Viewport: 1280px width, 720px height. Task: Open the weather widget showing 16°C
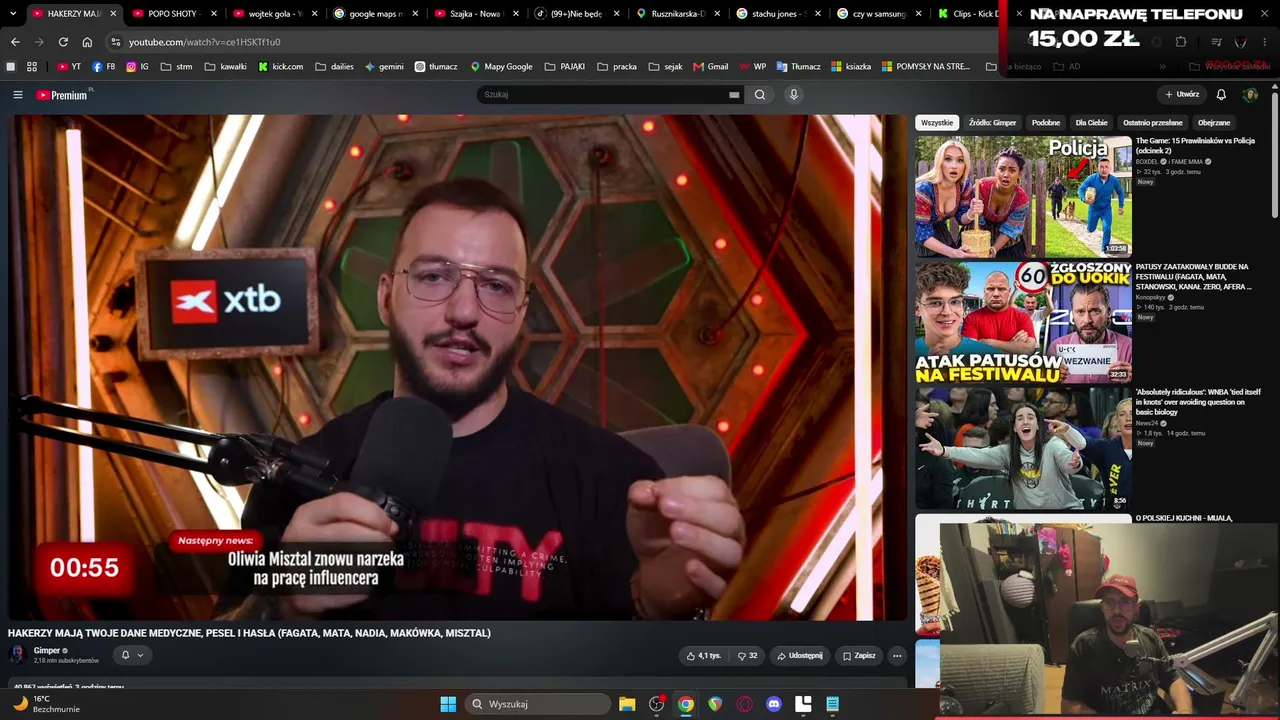pyautogui.click(x=45, y=704)
